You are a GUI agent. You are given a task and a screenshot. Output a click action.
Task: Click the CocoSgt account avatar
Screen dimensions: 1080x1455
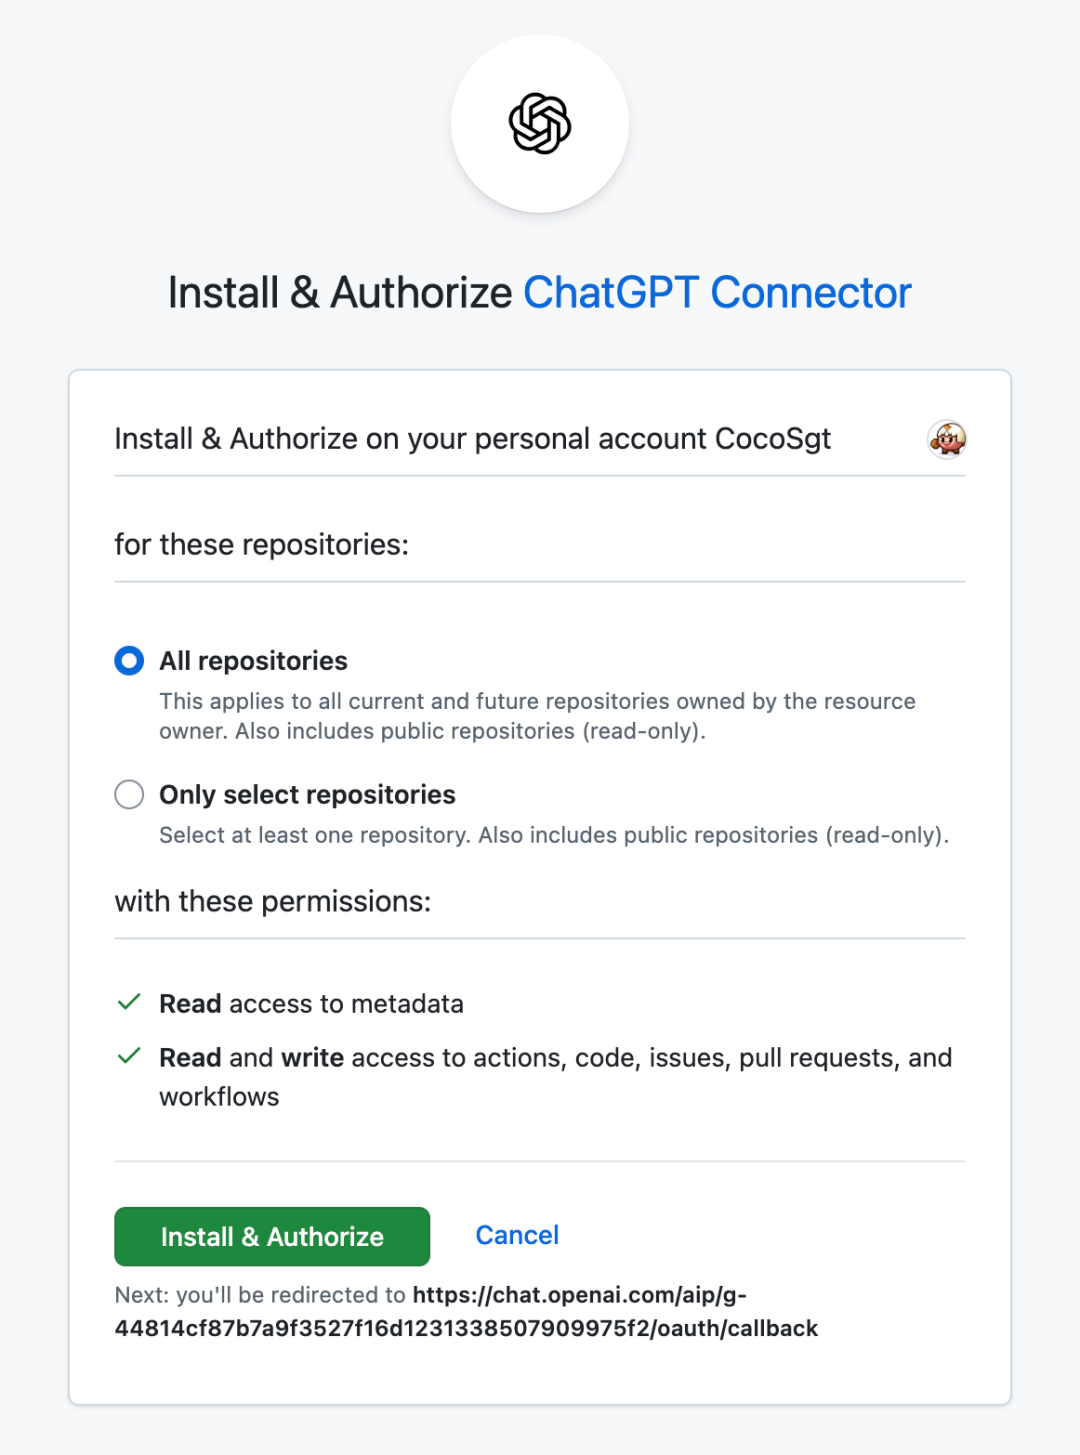tap(946, 439)
